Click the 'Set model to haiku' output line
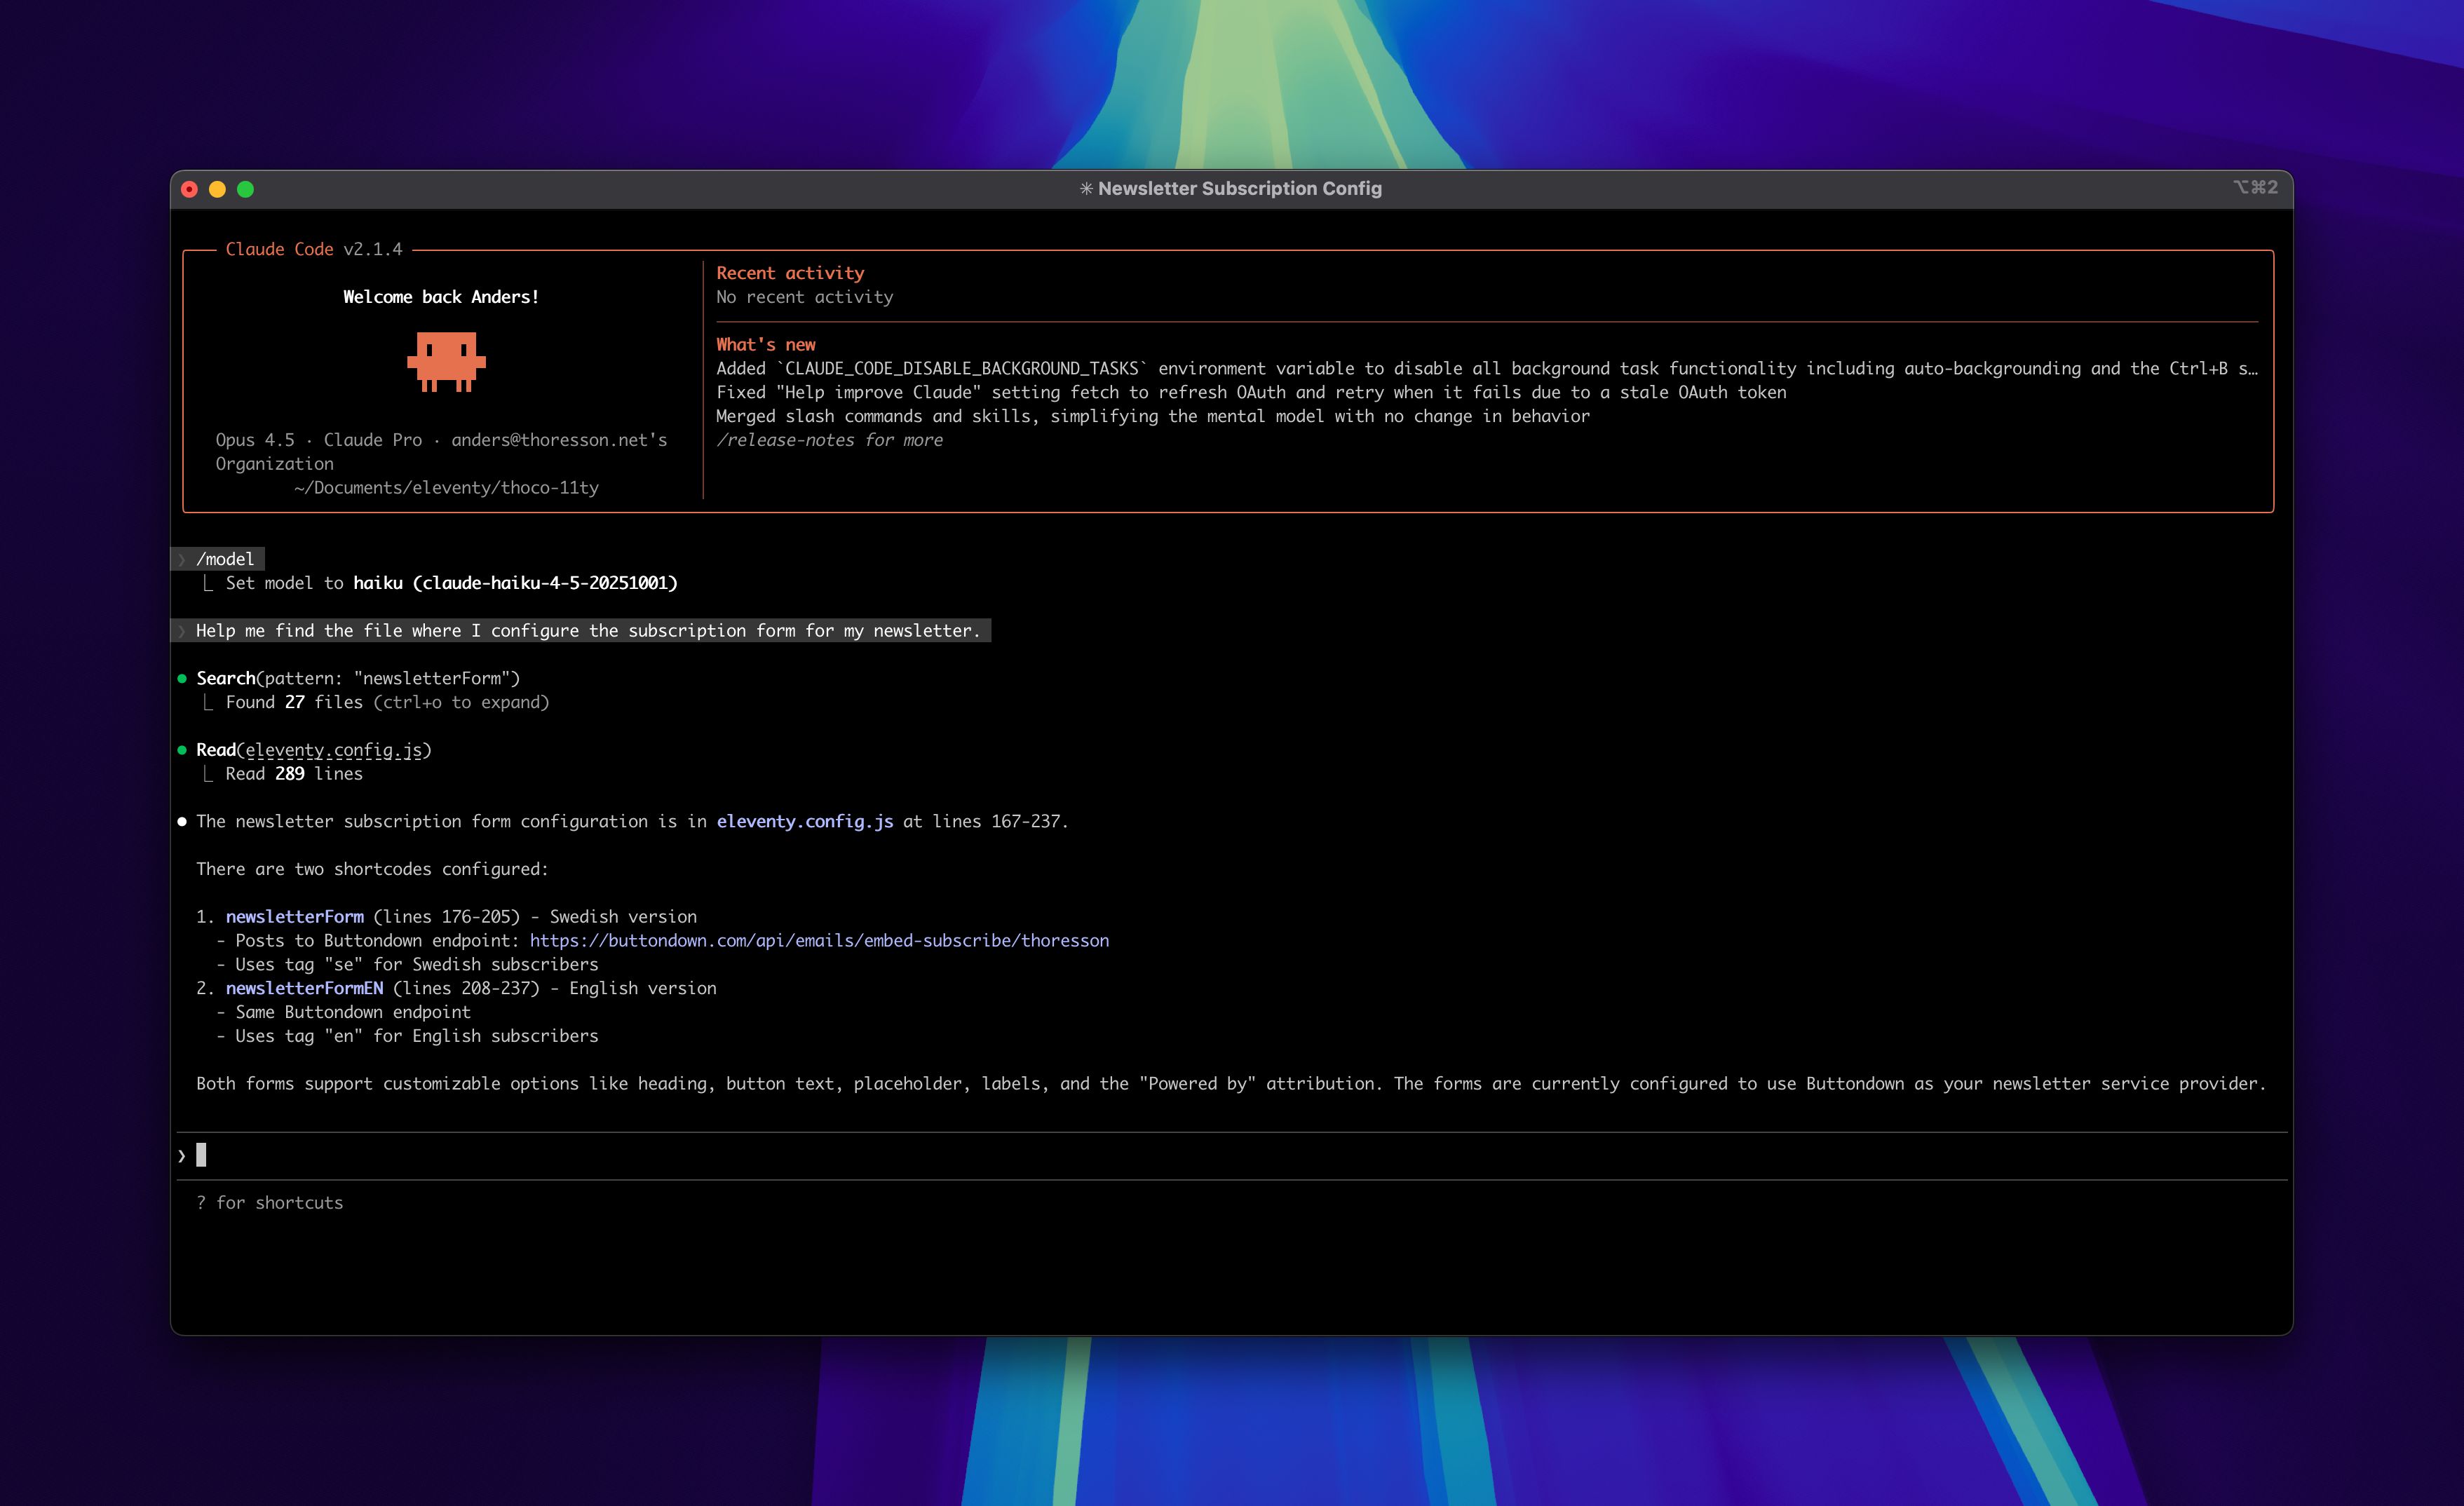The image size is (2464, 1506). coord(450,583)
